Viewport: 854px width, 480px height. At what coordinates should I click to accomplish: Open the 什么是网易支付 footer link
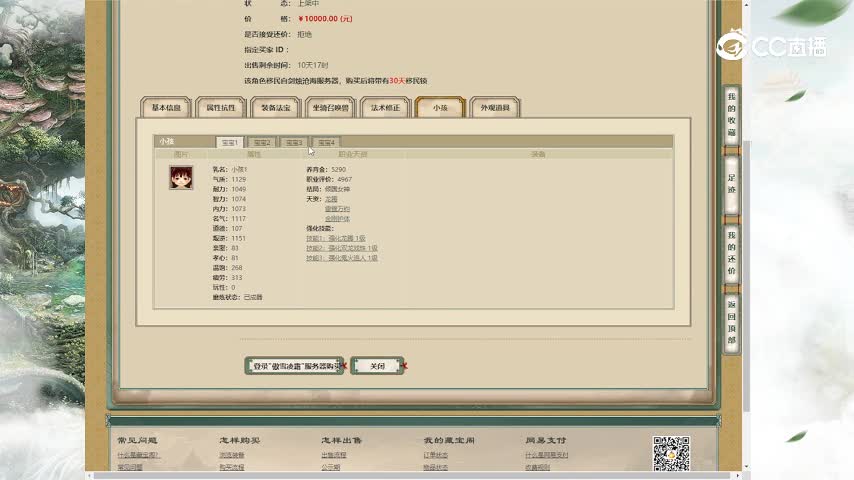pyautogui.click(x=547, y=455)
